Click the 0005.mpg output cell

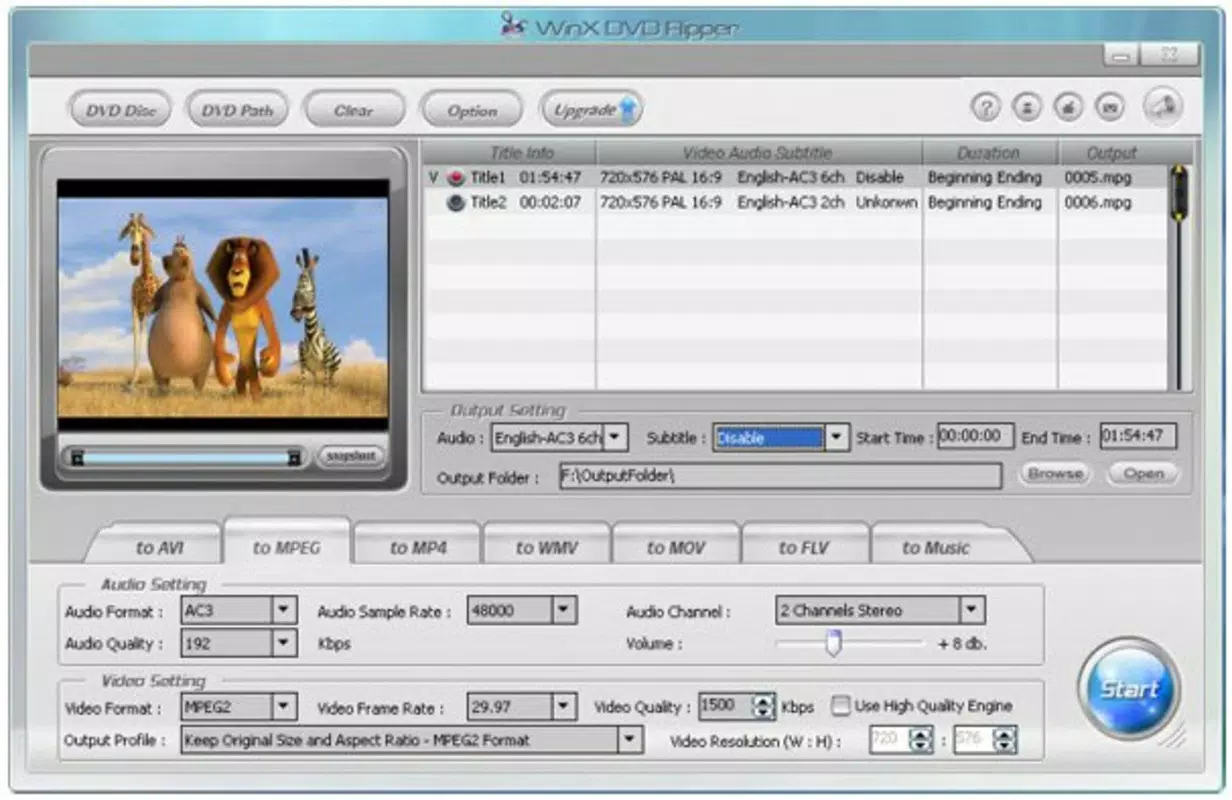click(1098, 178)
